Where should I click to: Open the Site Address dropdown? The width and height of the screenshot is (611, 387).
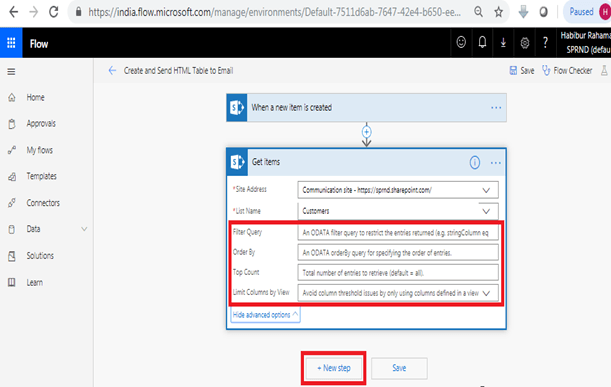click(486, 190)
